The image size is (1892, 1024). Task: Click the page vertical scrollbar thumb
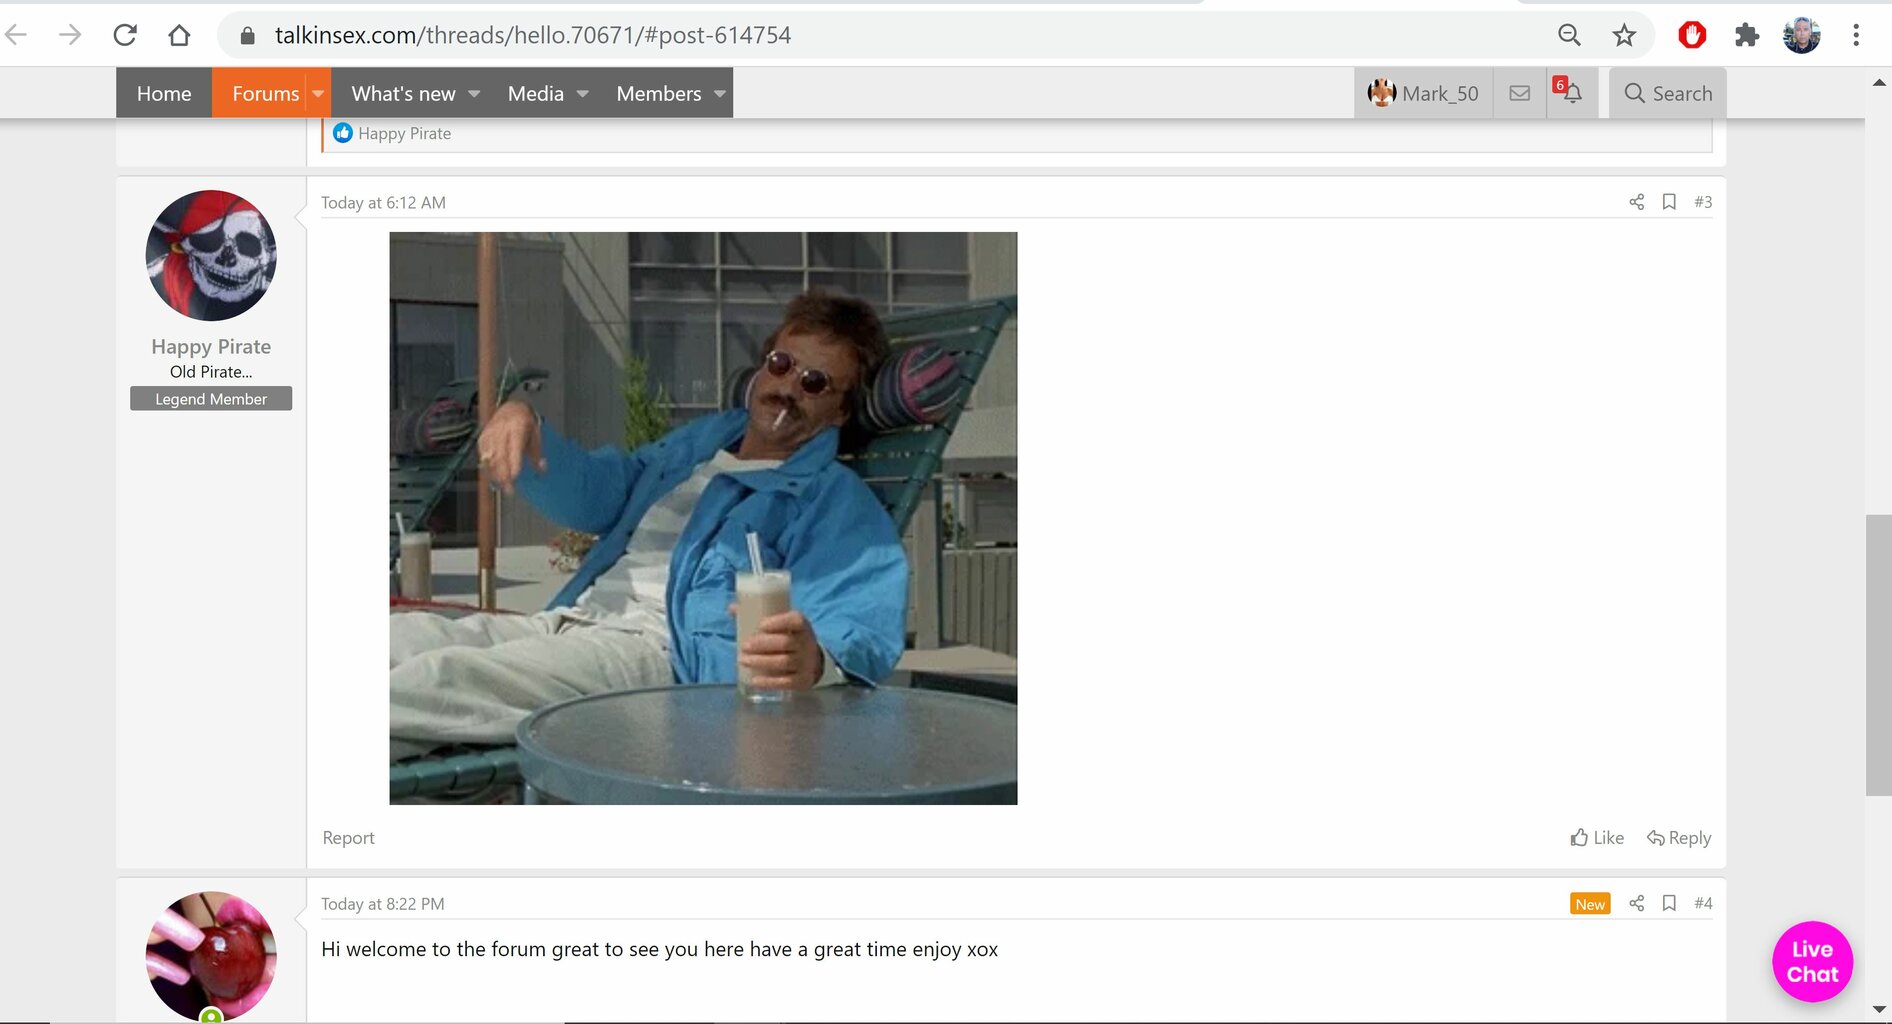(x=1878, y=655)
